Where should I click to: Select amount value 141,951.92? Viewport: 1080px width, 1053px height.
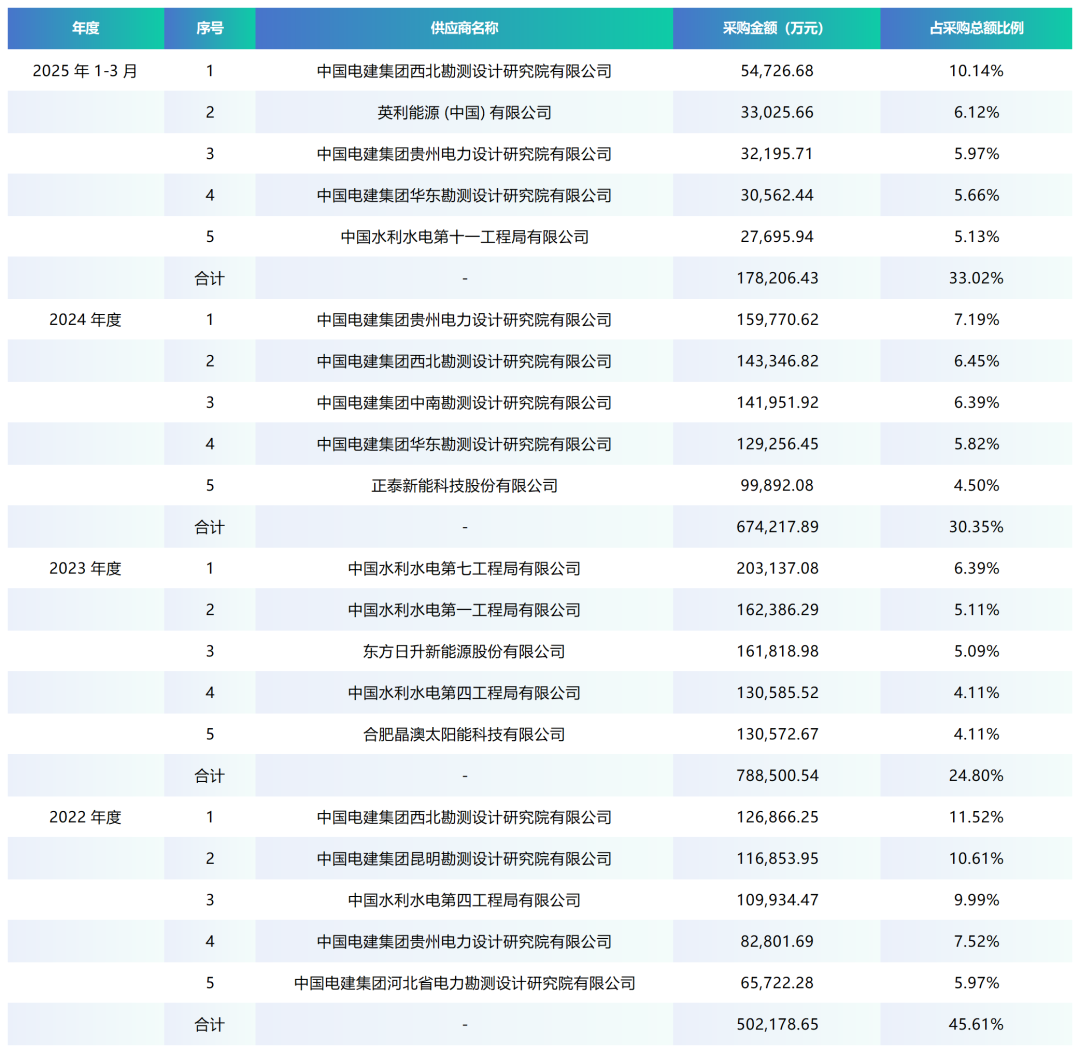point(777,402)
